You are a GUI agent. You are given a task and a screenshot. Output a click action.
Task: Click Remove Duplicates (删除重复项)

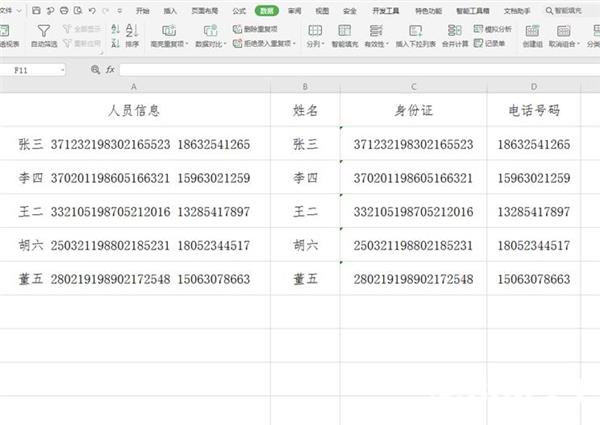tap(255, 29)
